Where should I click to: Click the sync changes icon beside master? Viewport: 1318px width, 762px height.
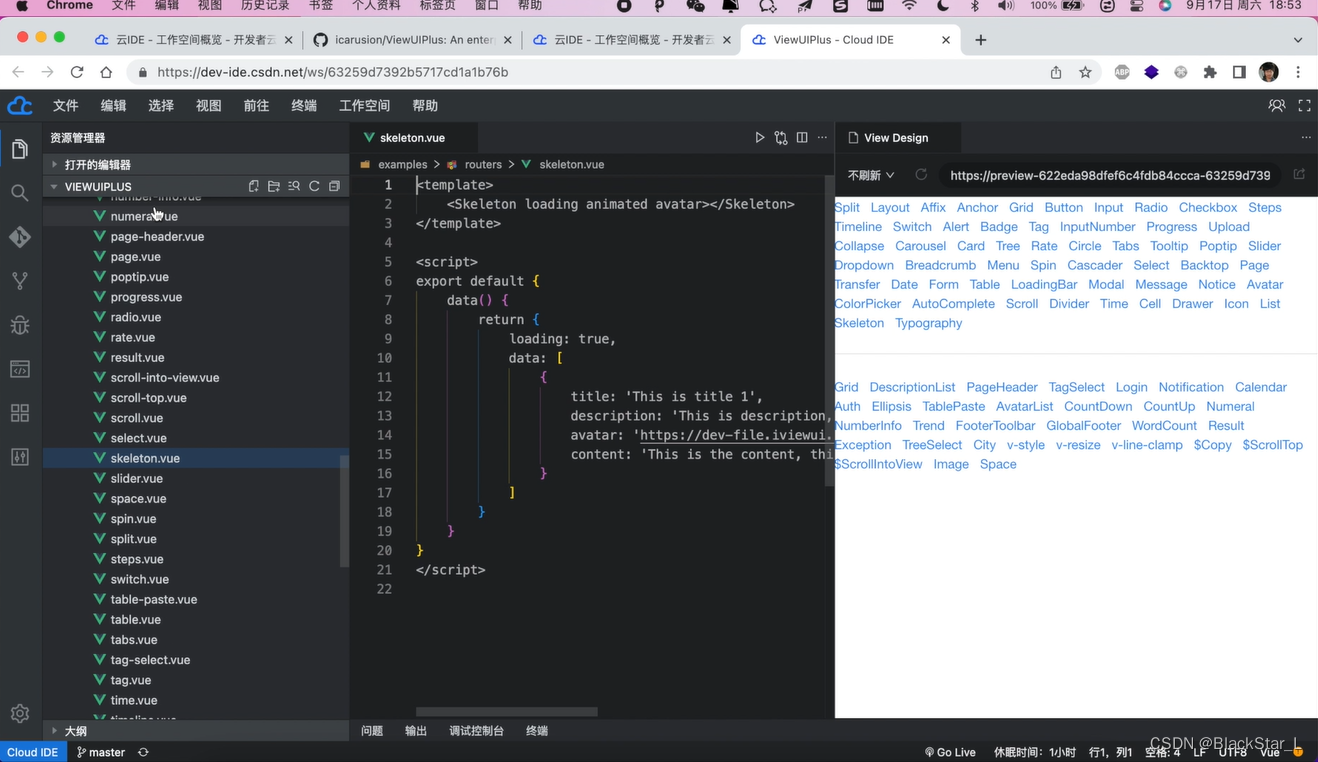click(x=143, y=752)
